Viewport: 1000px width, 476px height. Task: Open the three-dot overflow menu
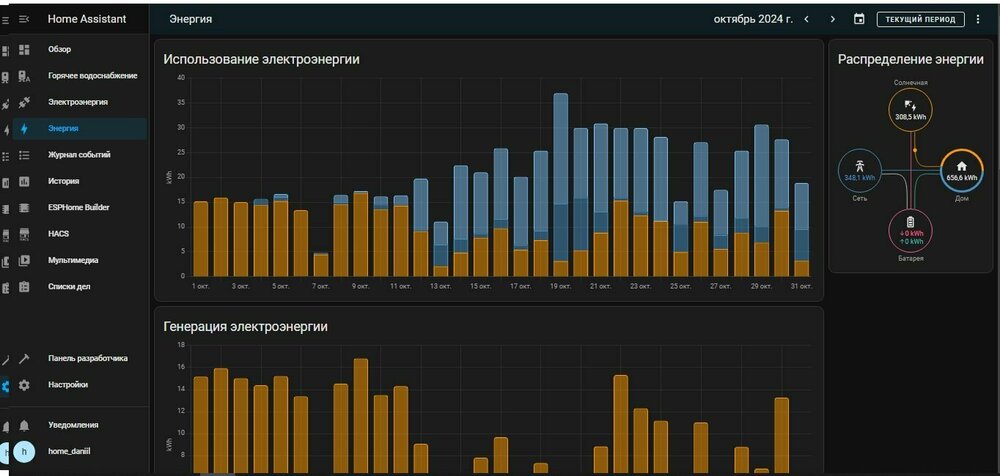coord(978,19)
